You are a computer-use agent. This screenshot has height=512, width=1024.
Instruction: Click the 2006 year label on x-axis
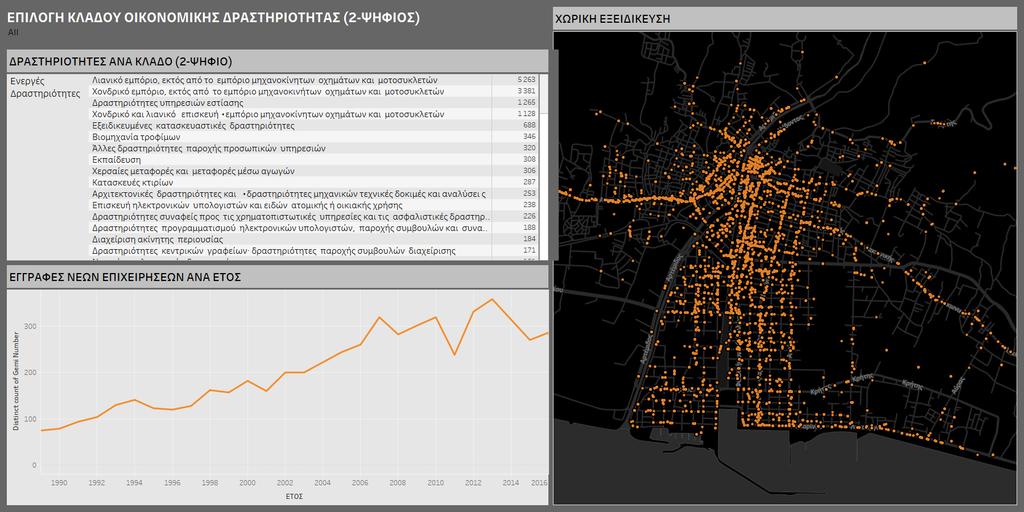360,483
